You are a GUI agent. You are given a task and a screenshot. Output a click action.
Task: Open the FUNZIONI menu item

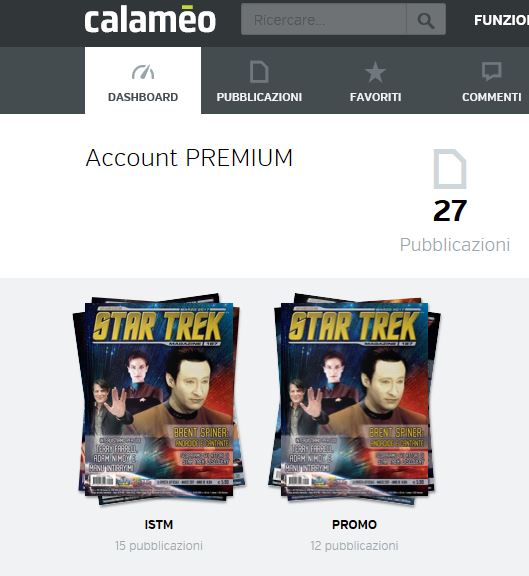(x=501, y=20)
